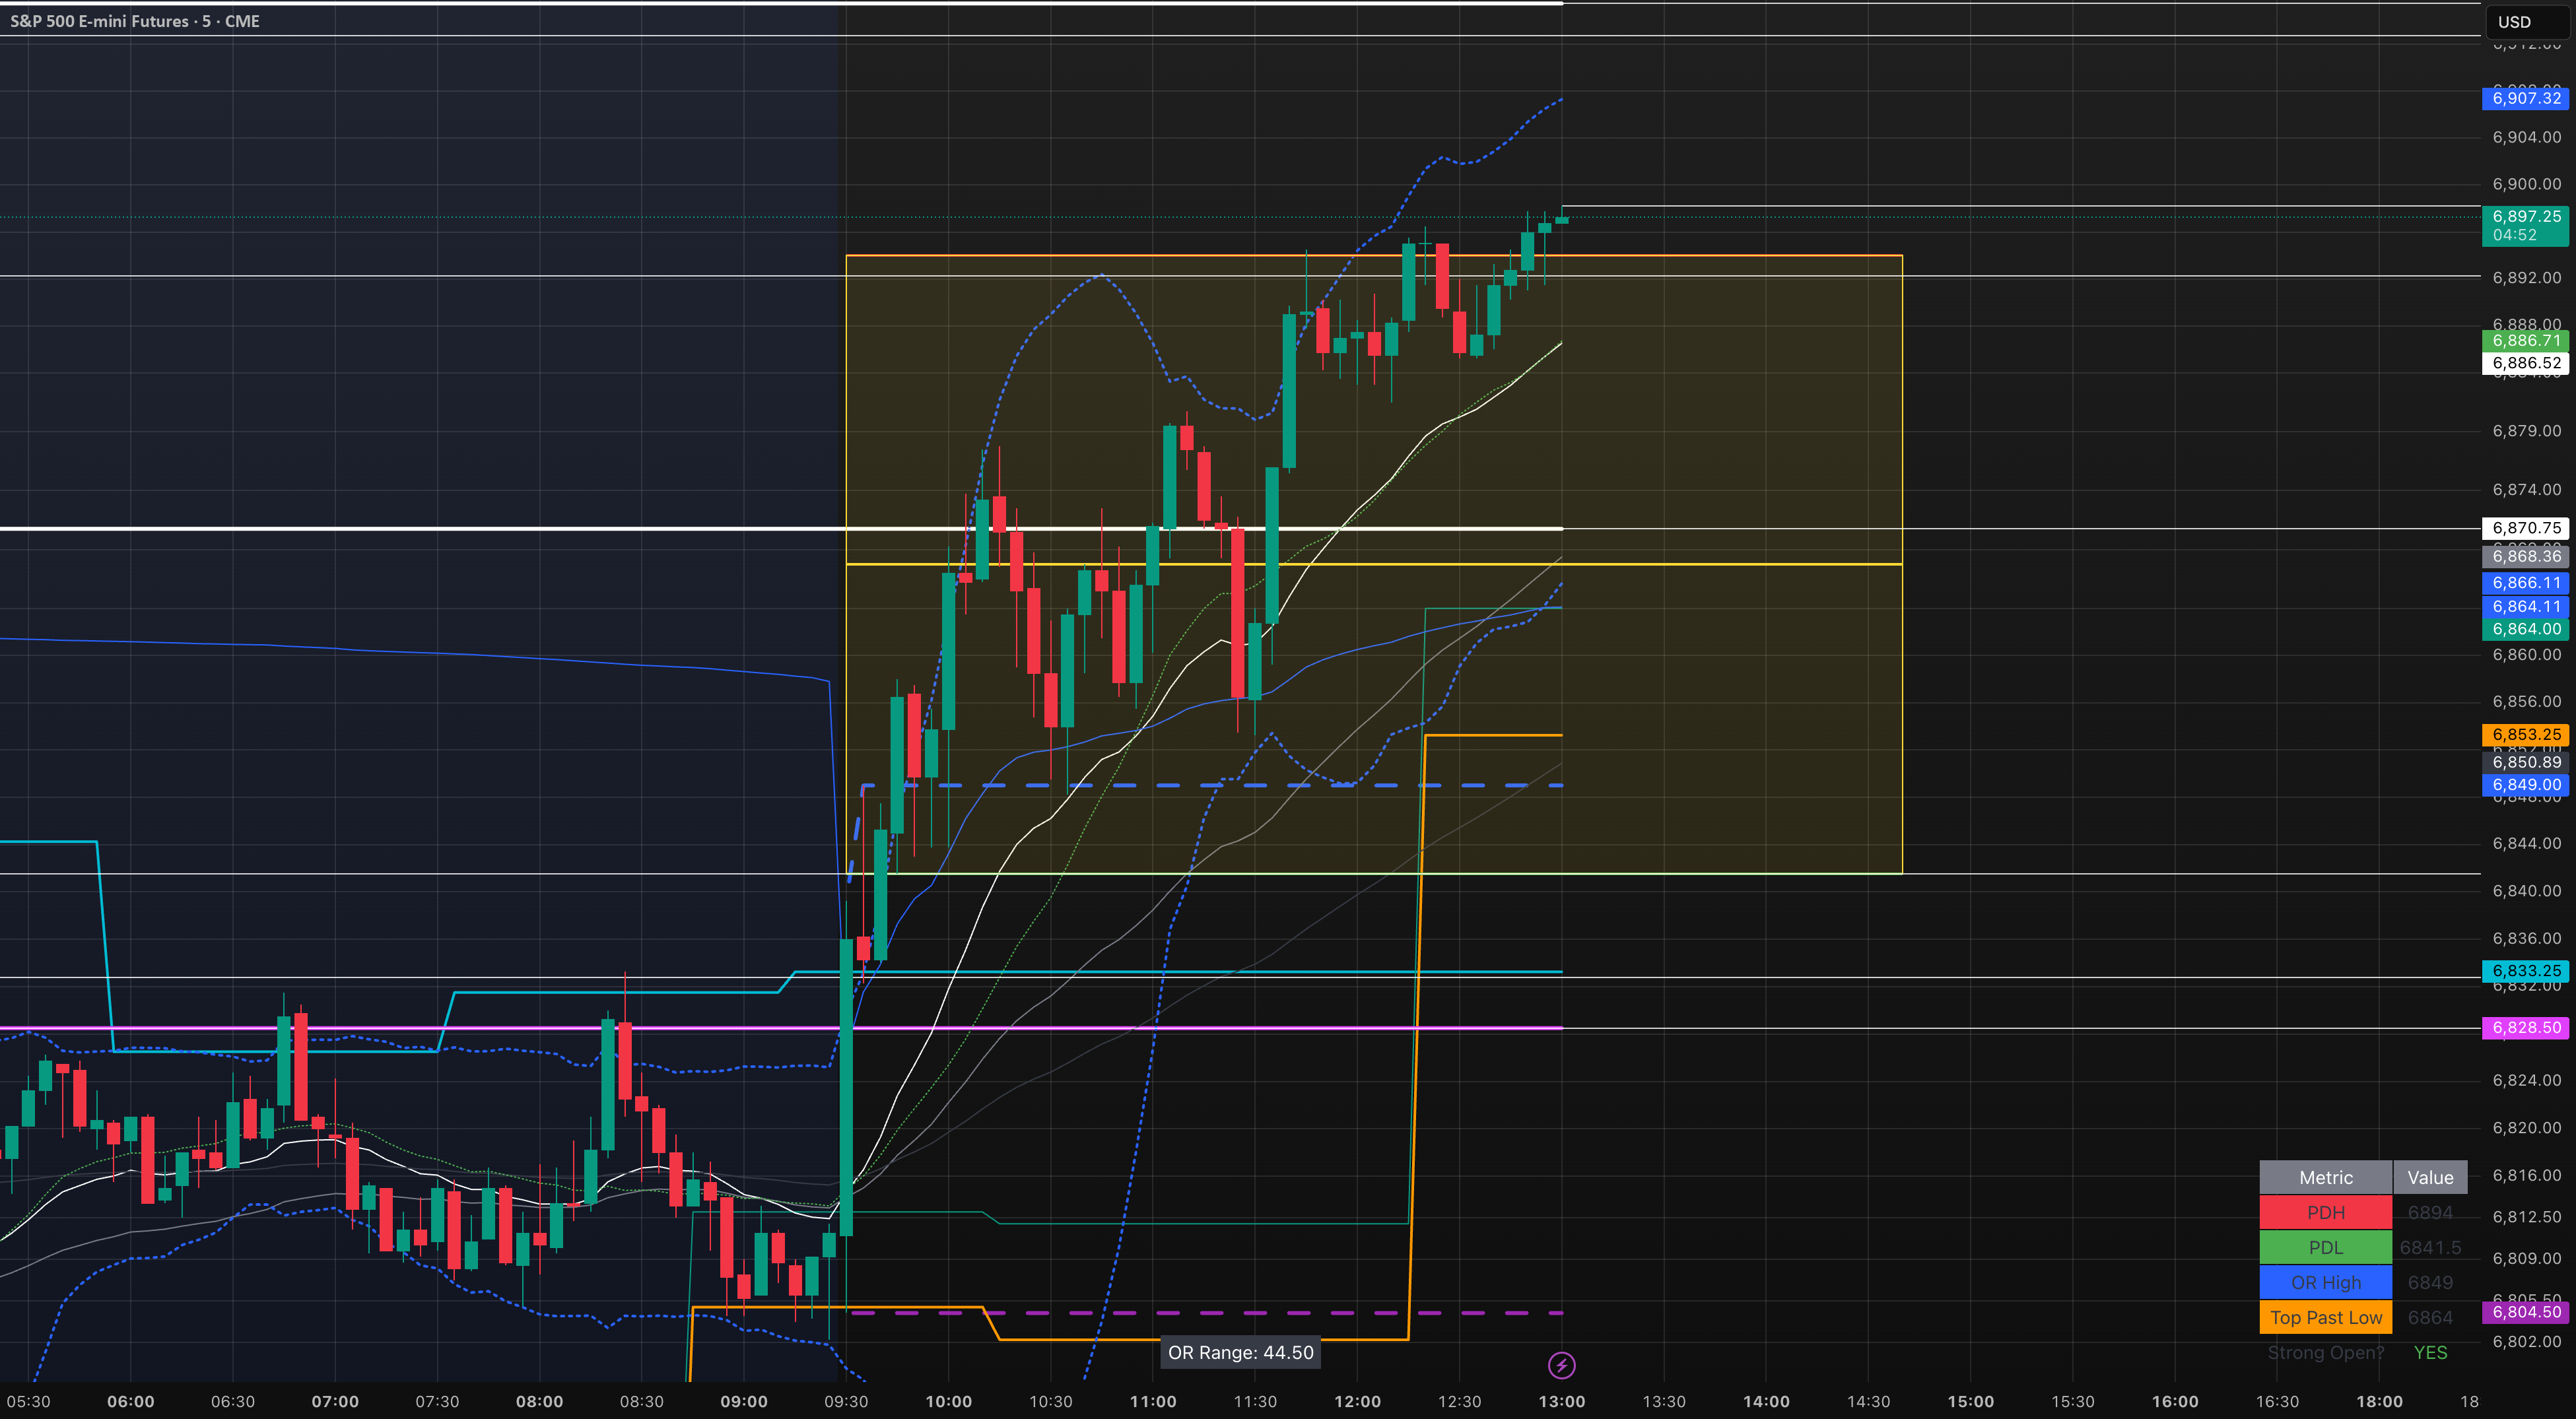The image size is (2576, 1419).
Task: Click the OR Range: 44.50 label
Action: coord(1240,1353)
